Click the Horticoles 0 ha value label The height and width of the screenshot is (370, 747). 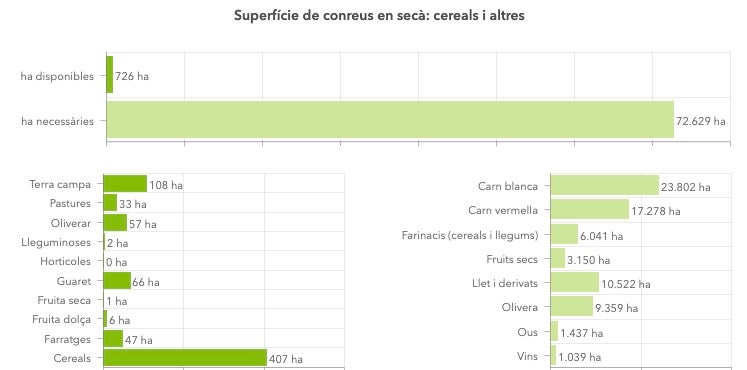tap(117, 262)
